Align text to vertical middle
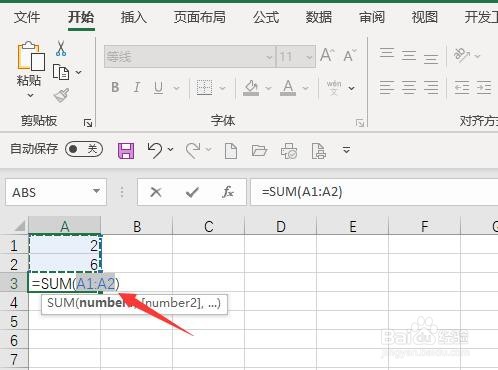This screenshot has height=370, width=498. point(409,55)
